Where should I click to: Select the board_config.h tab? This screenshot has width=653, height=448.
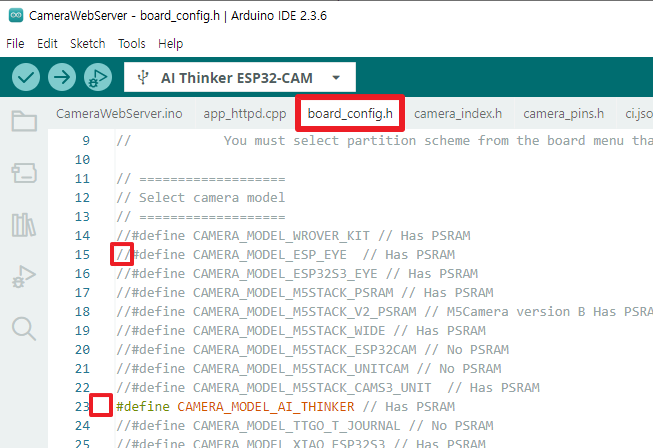pos(350,114)
